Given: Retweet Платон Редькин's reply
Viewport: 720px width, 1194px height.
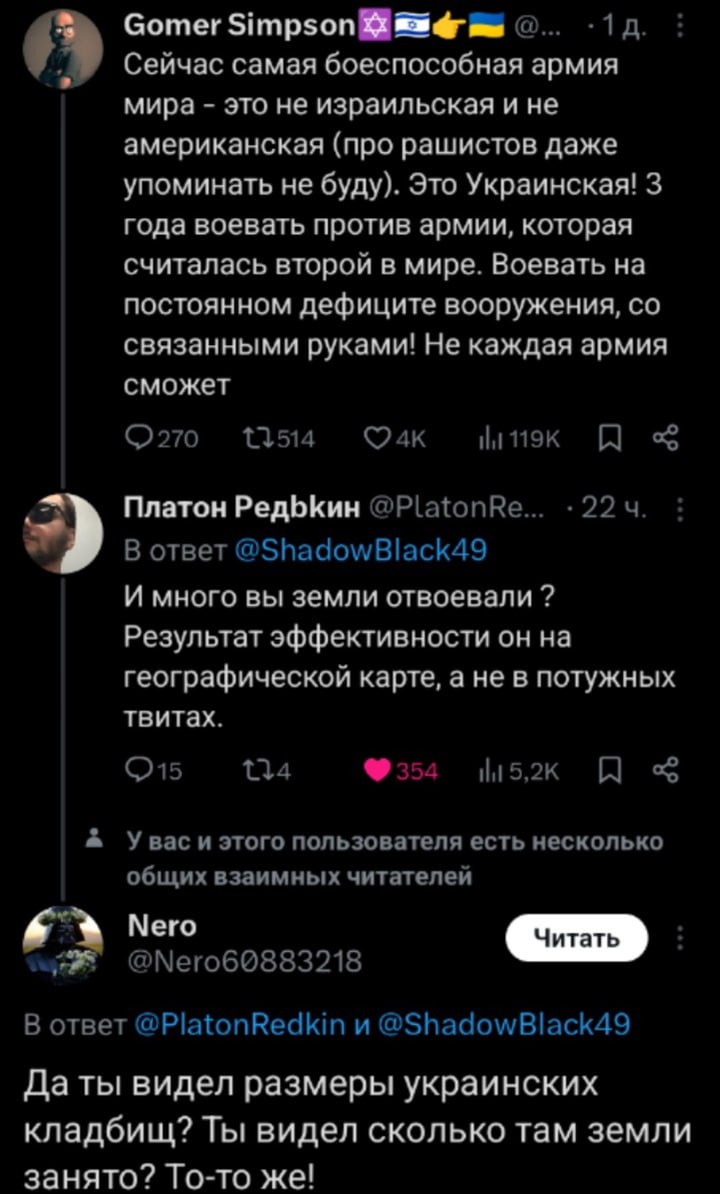Looking at the screenshot, I should click(x=257, y=771).
